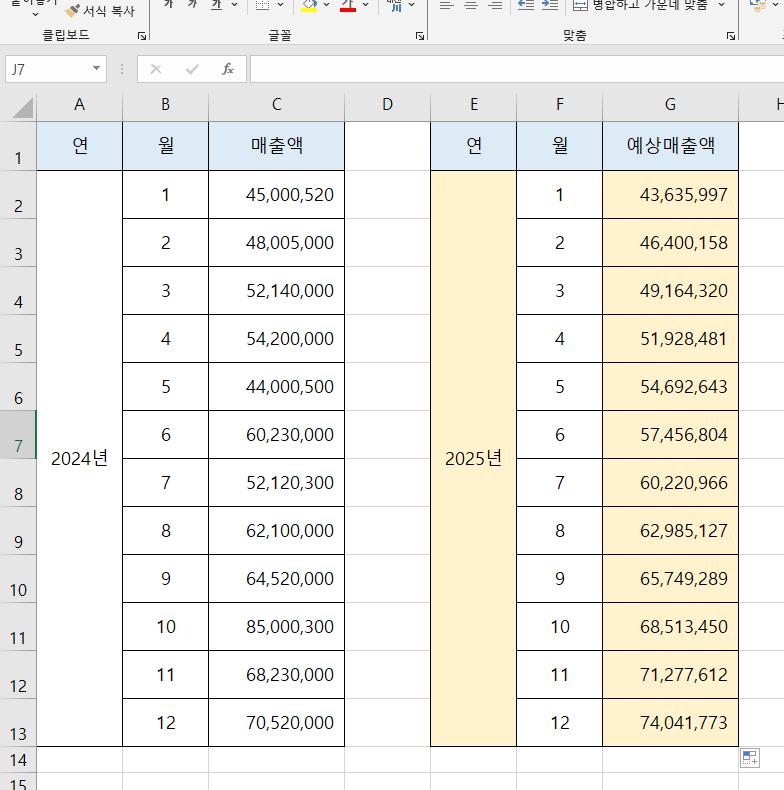Viewport: 784px width, 790px height.
Task: Click cell with value 45,000,520
Action: (277, 194)
